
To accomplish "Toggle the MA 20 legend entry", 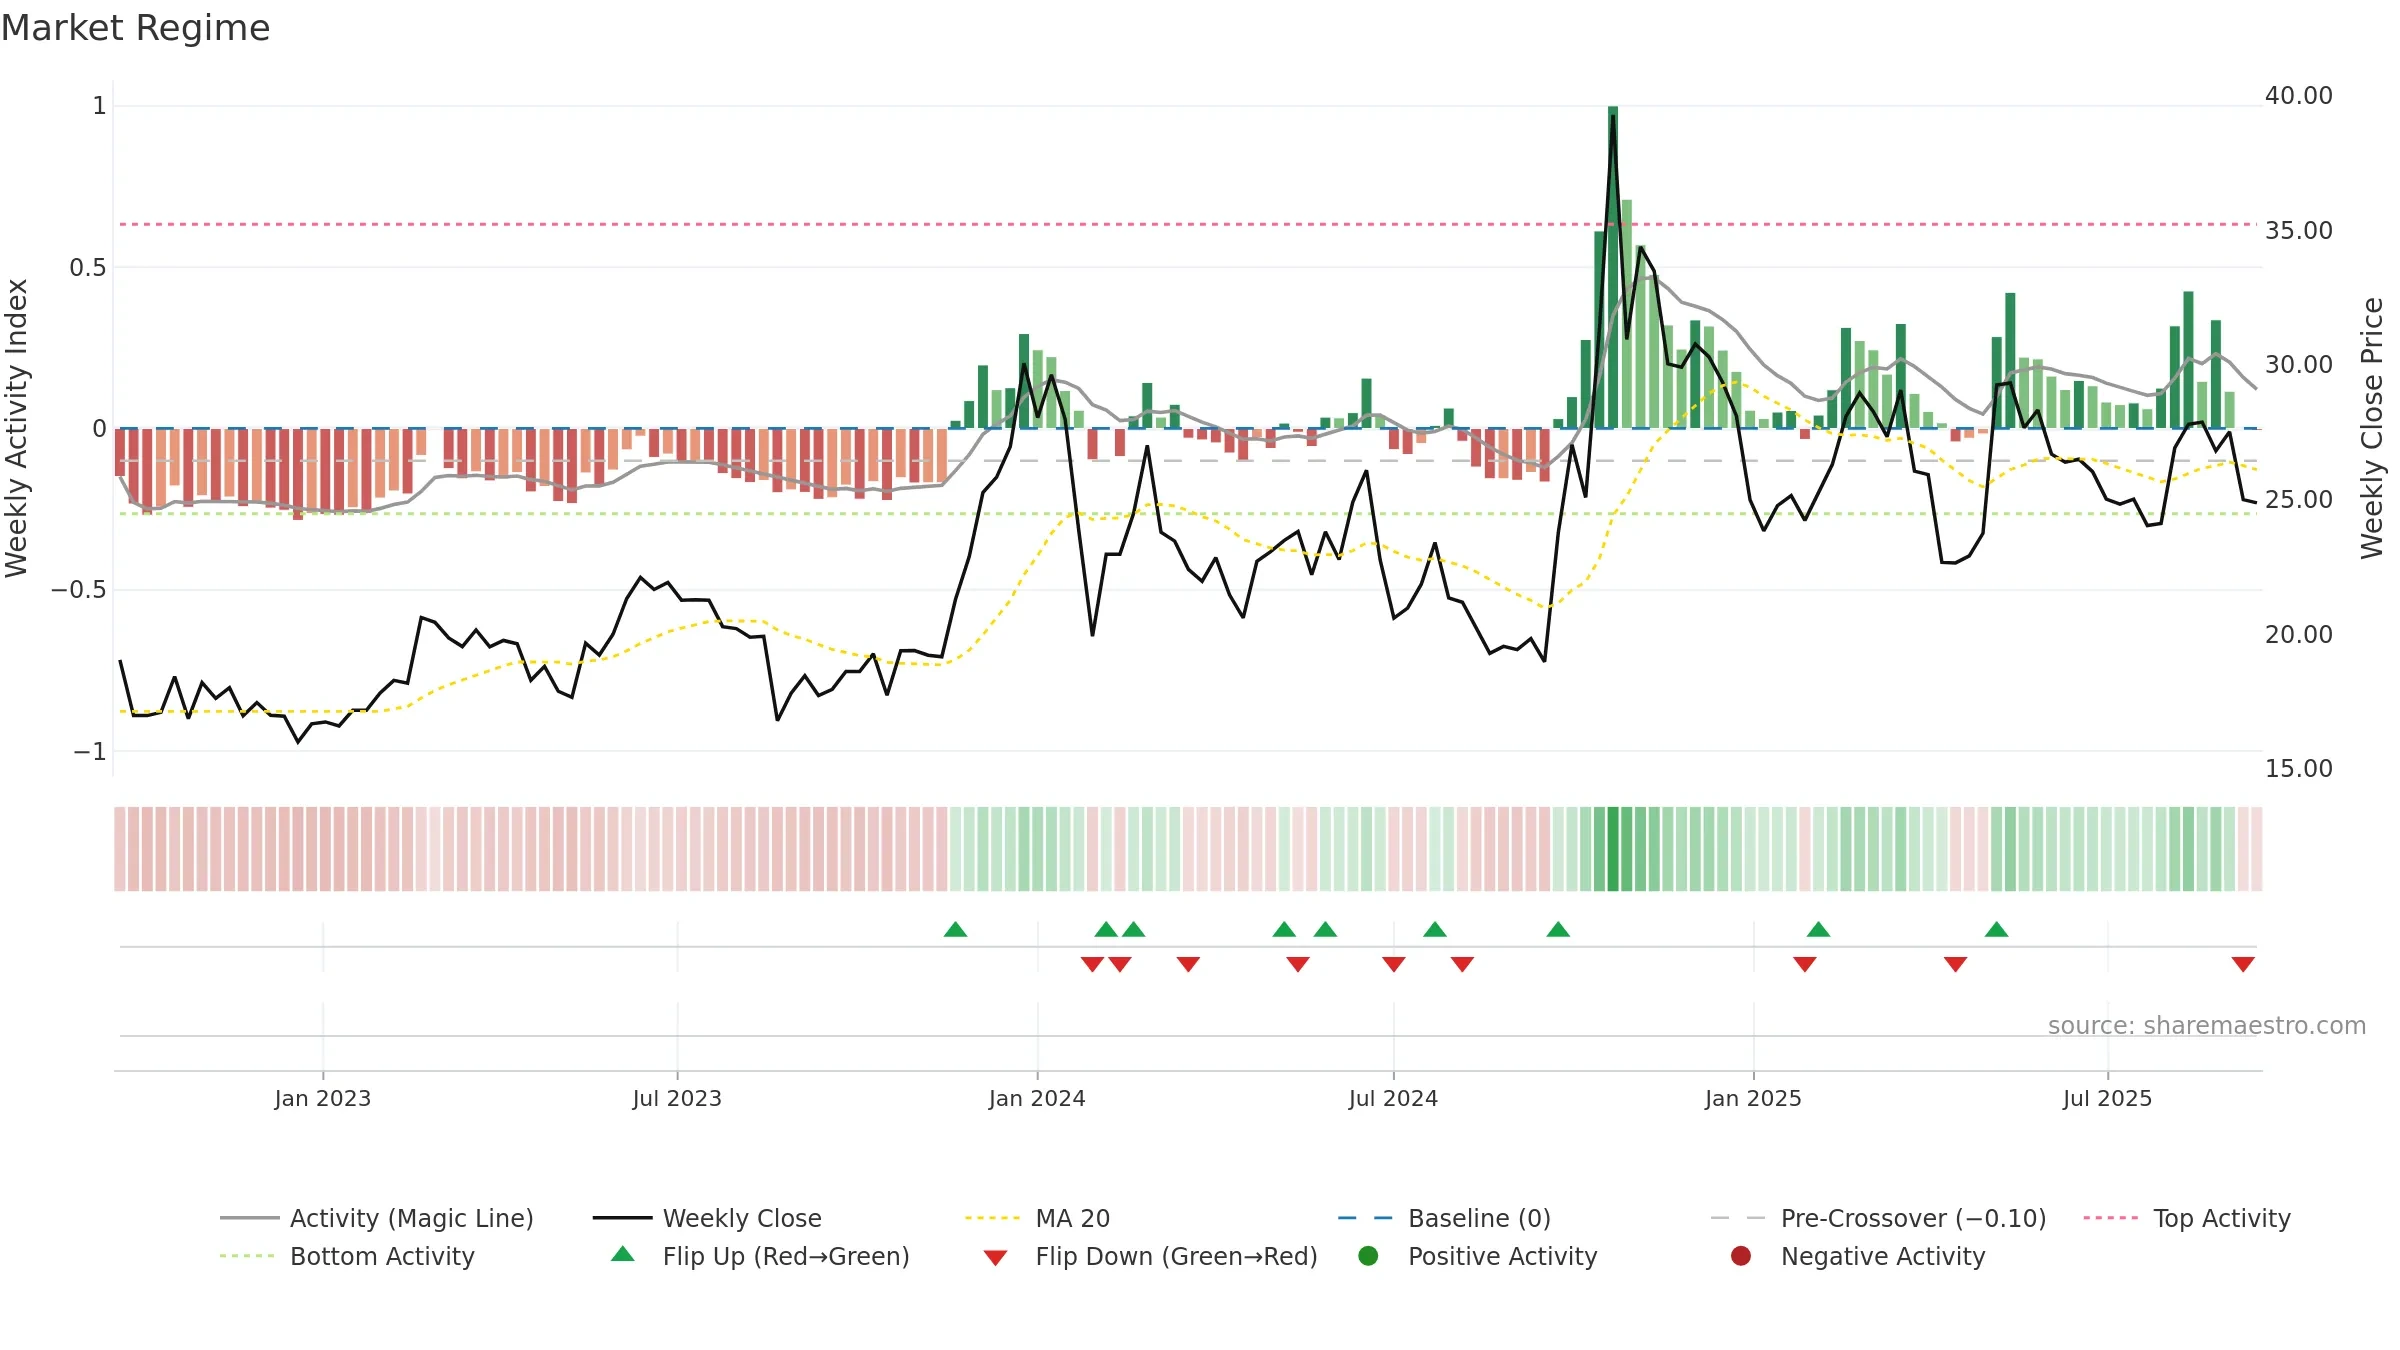I will coord(1038,1218).
